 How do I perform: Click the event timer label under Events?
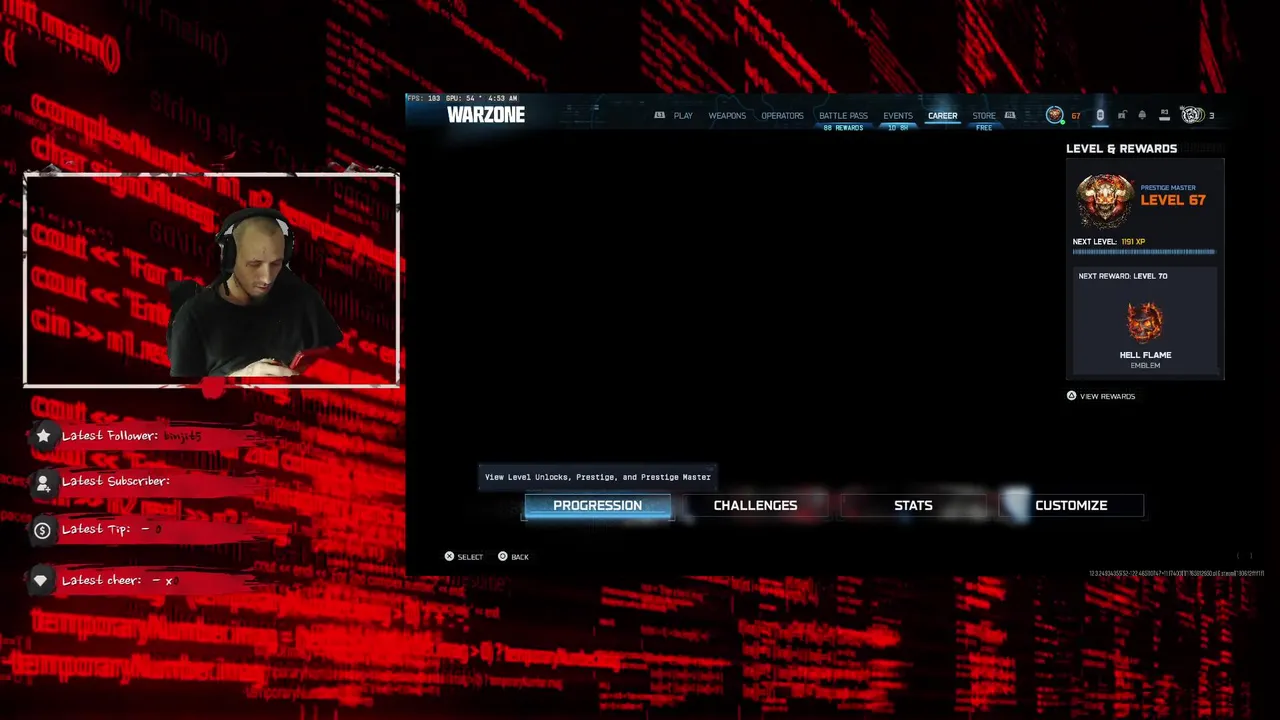(897, 128)
